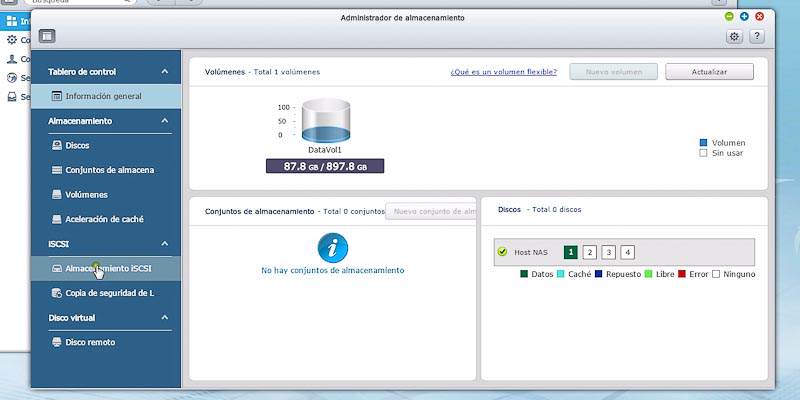Click Total 0 conjuntos text
This screenshot has width=800, height=400.
pos(354,211)
